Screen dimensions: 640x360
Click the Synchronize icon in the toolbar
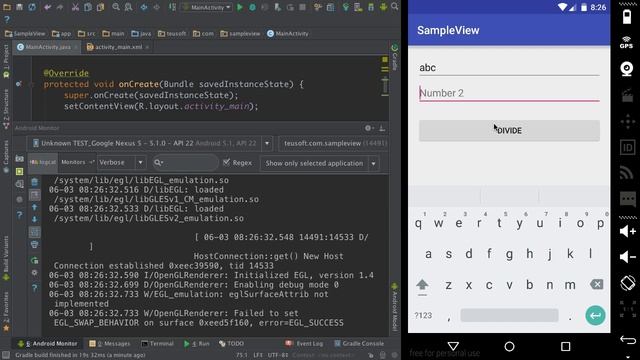pyautogui.click(x=32, y=7)
